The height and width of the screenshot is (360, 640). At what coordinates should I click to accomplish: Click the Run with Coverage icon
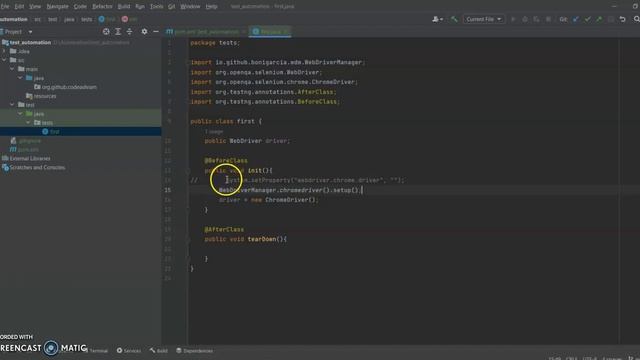(x=536, y=19)
